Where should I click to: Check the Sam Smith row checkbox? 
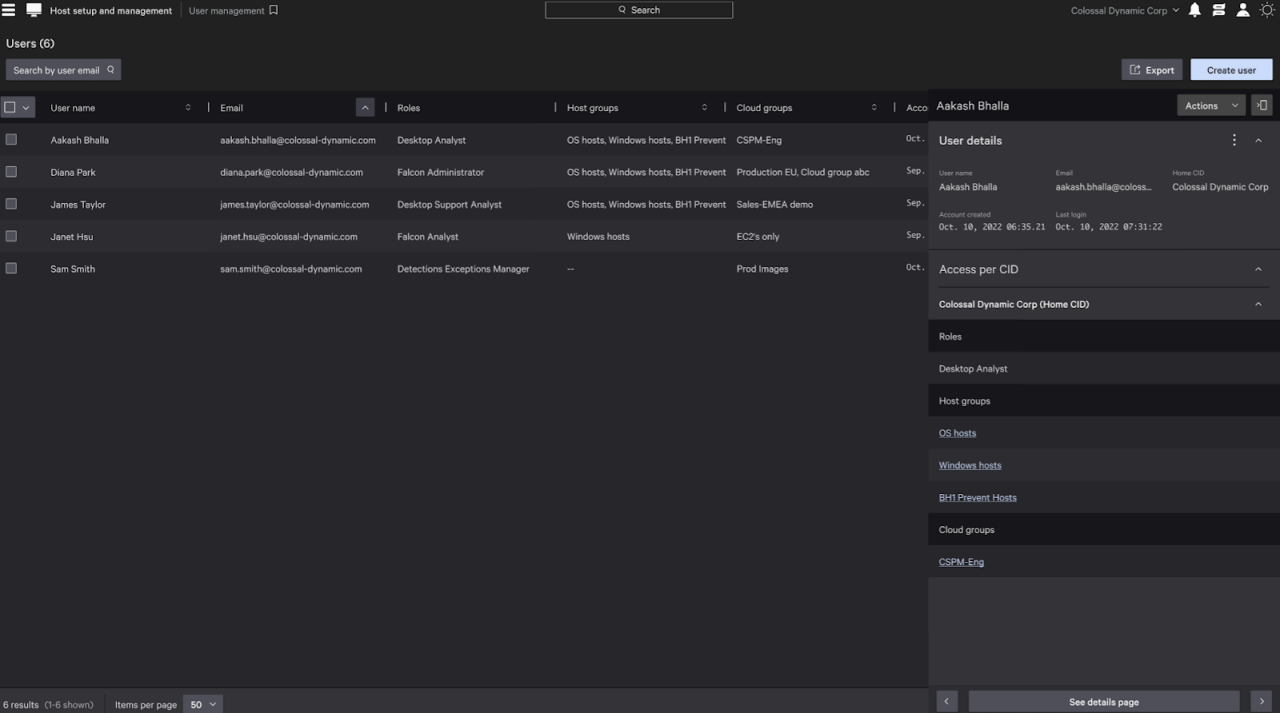click(x=11, y=268)
